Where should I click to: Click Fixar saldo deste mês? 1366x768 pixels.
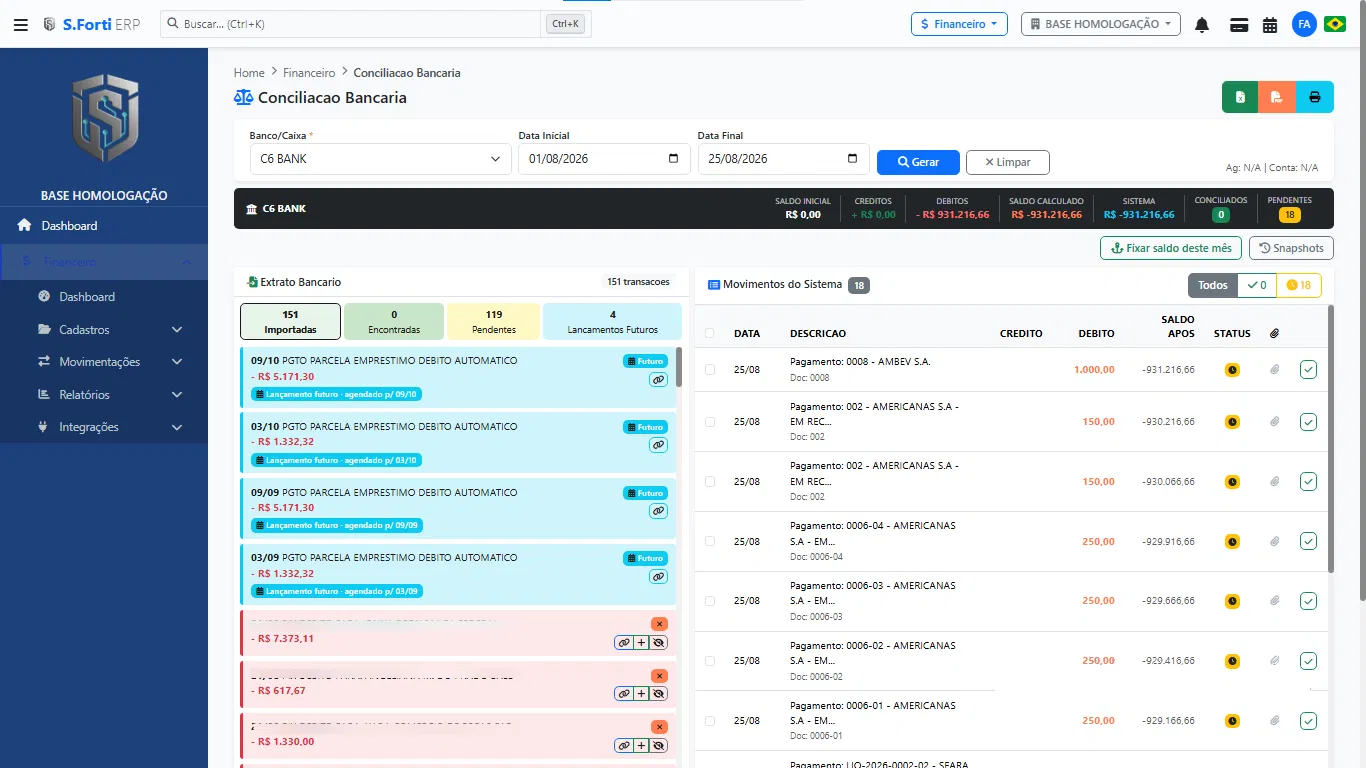click(1171, 248)
